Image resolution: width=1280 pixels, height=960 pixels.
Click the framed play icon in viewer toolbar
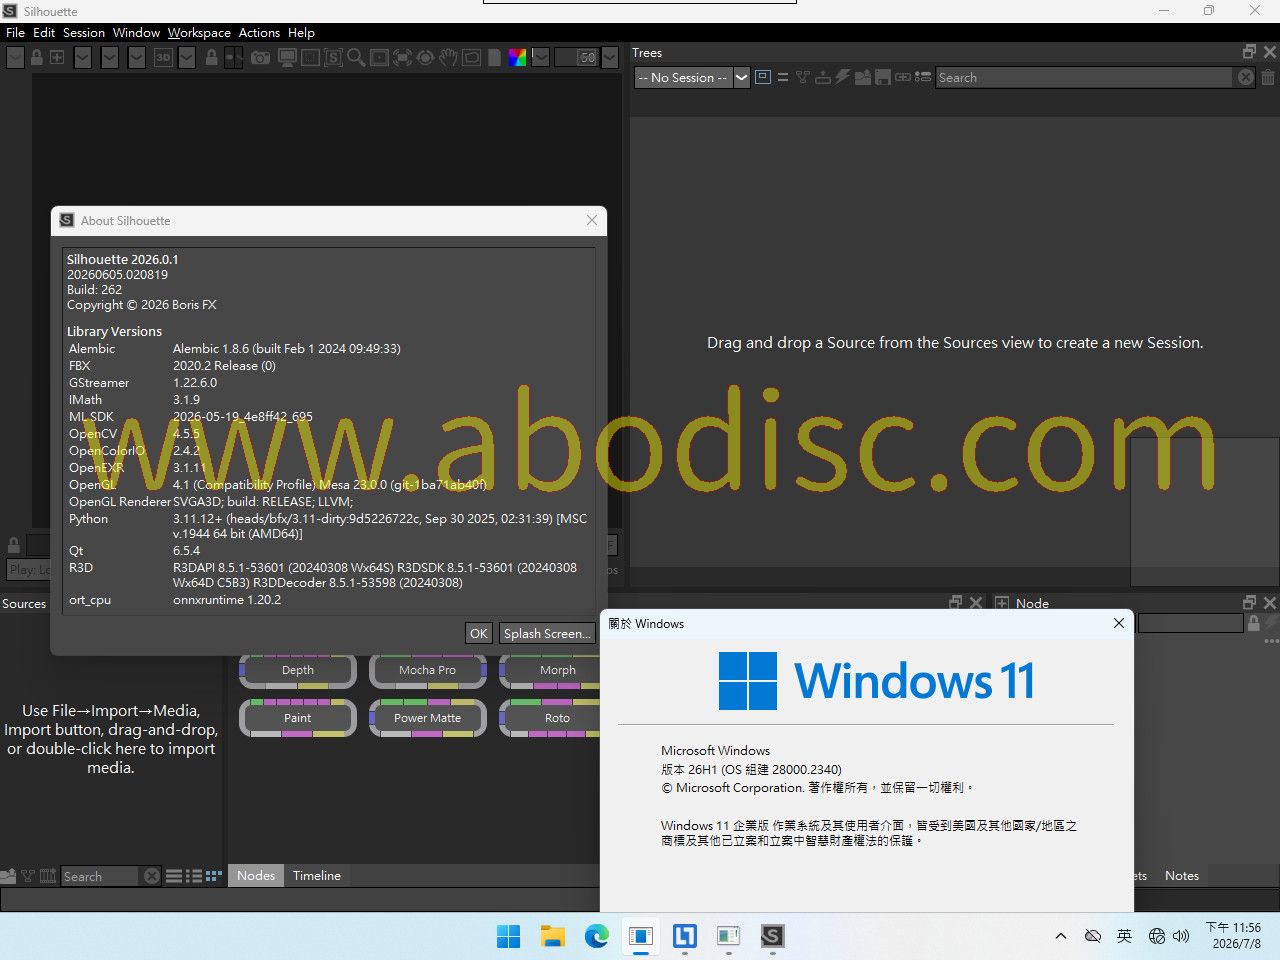coord(379,58)
